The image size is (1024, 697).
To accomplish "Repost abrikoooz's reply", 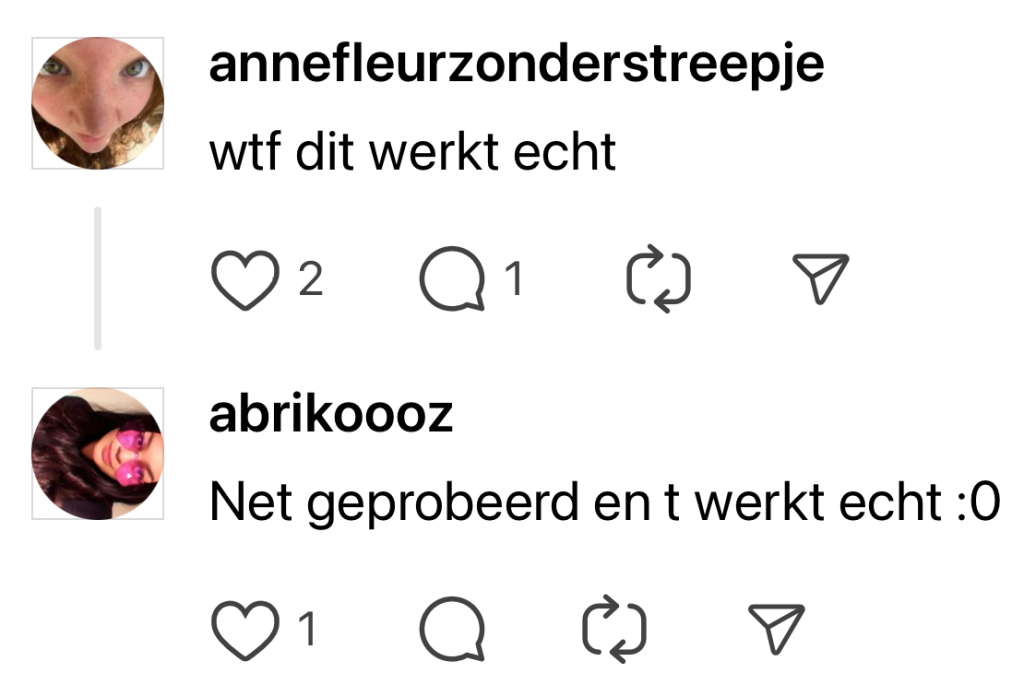I will (x=614, y=629).
